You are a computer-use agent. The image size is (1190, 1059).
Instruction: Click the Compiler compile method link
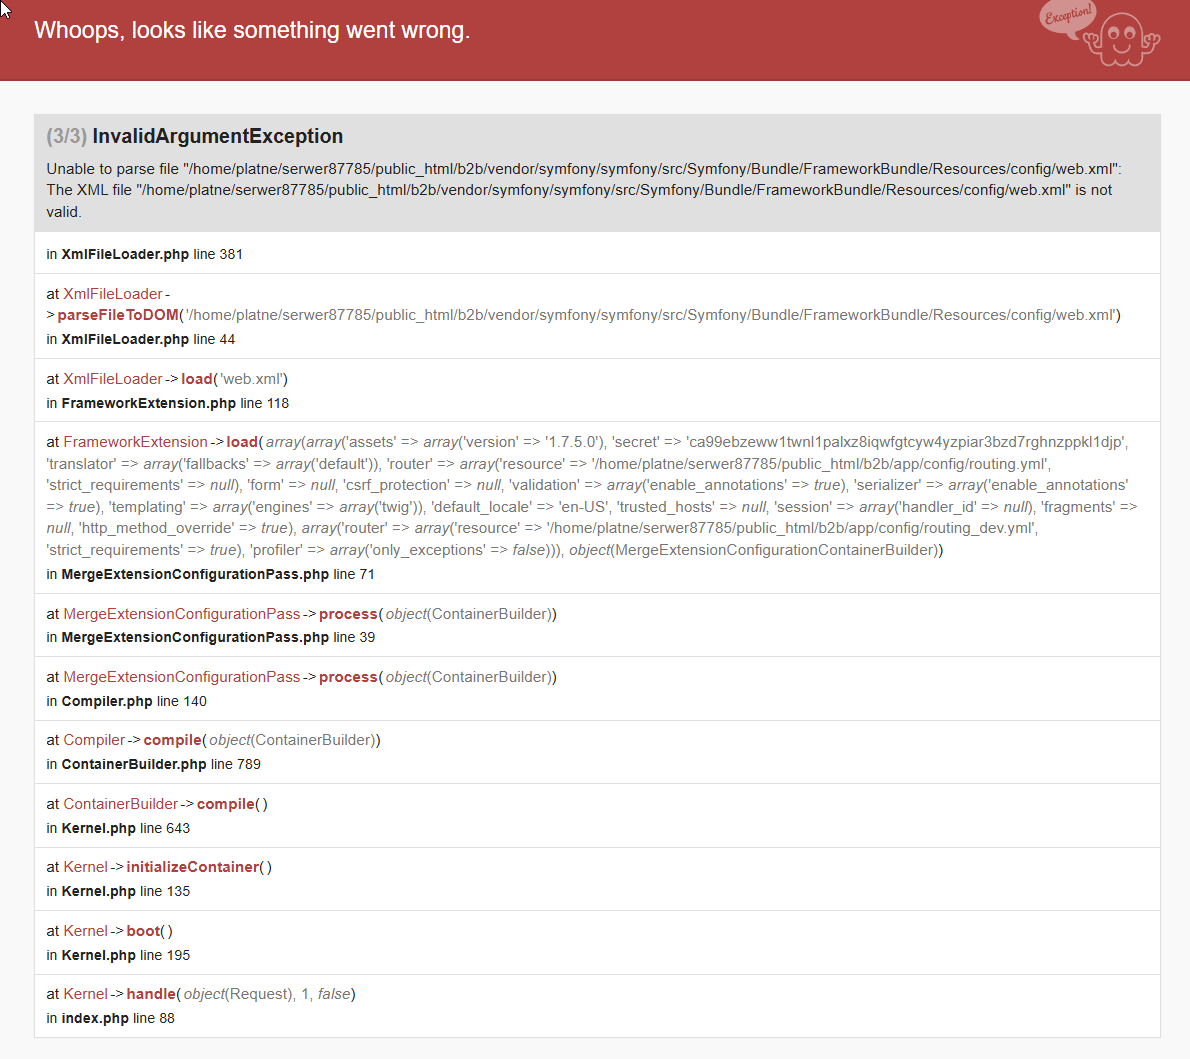172,739
